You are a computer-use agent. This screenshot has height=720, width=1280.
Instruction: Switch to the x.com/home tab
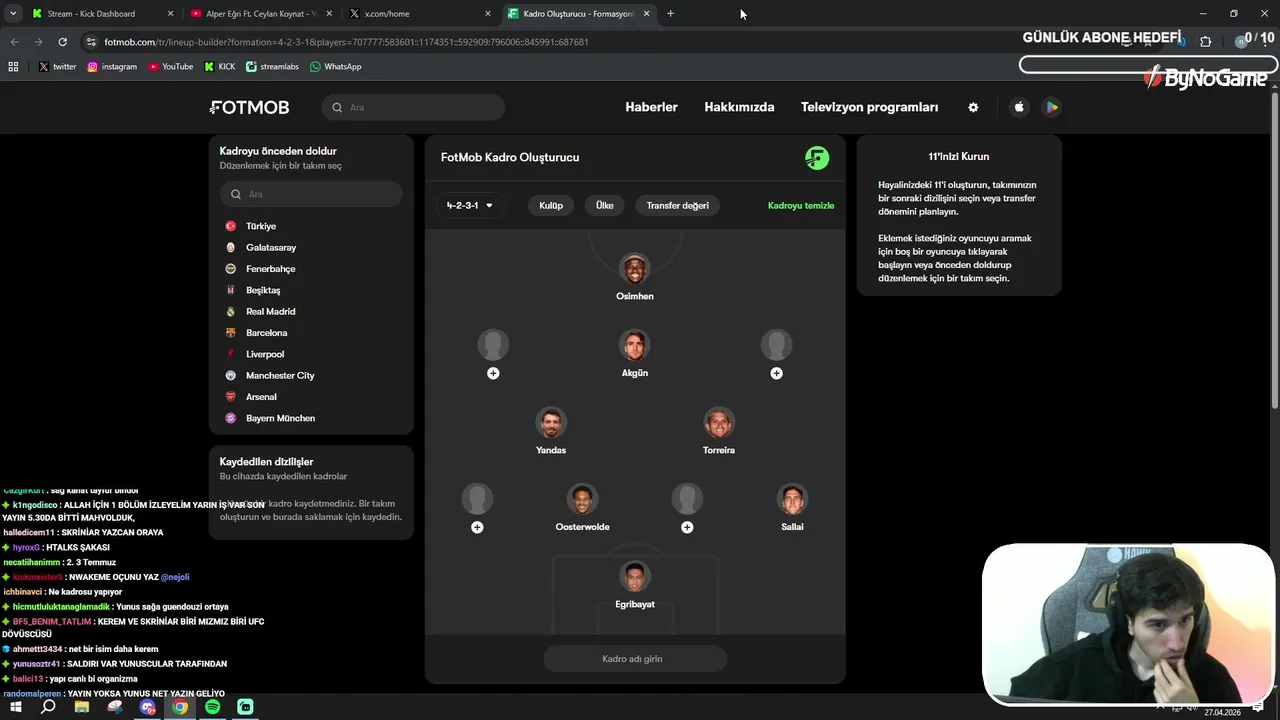click(418, 14)
